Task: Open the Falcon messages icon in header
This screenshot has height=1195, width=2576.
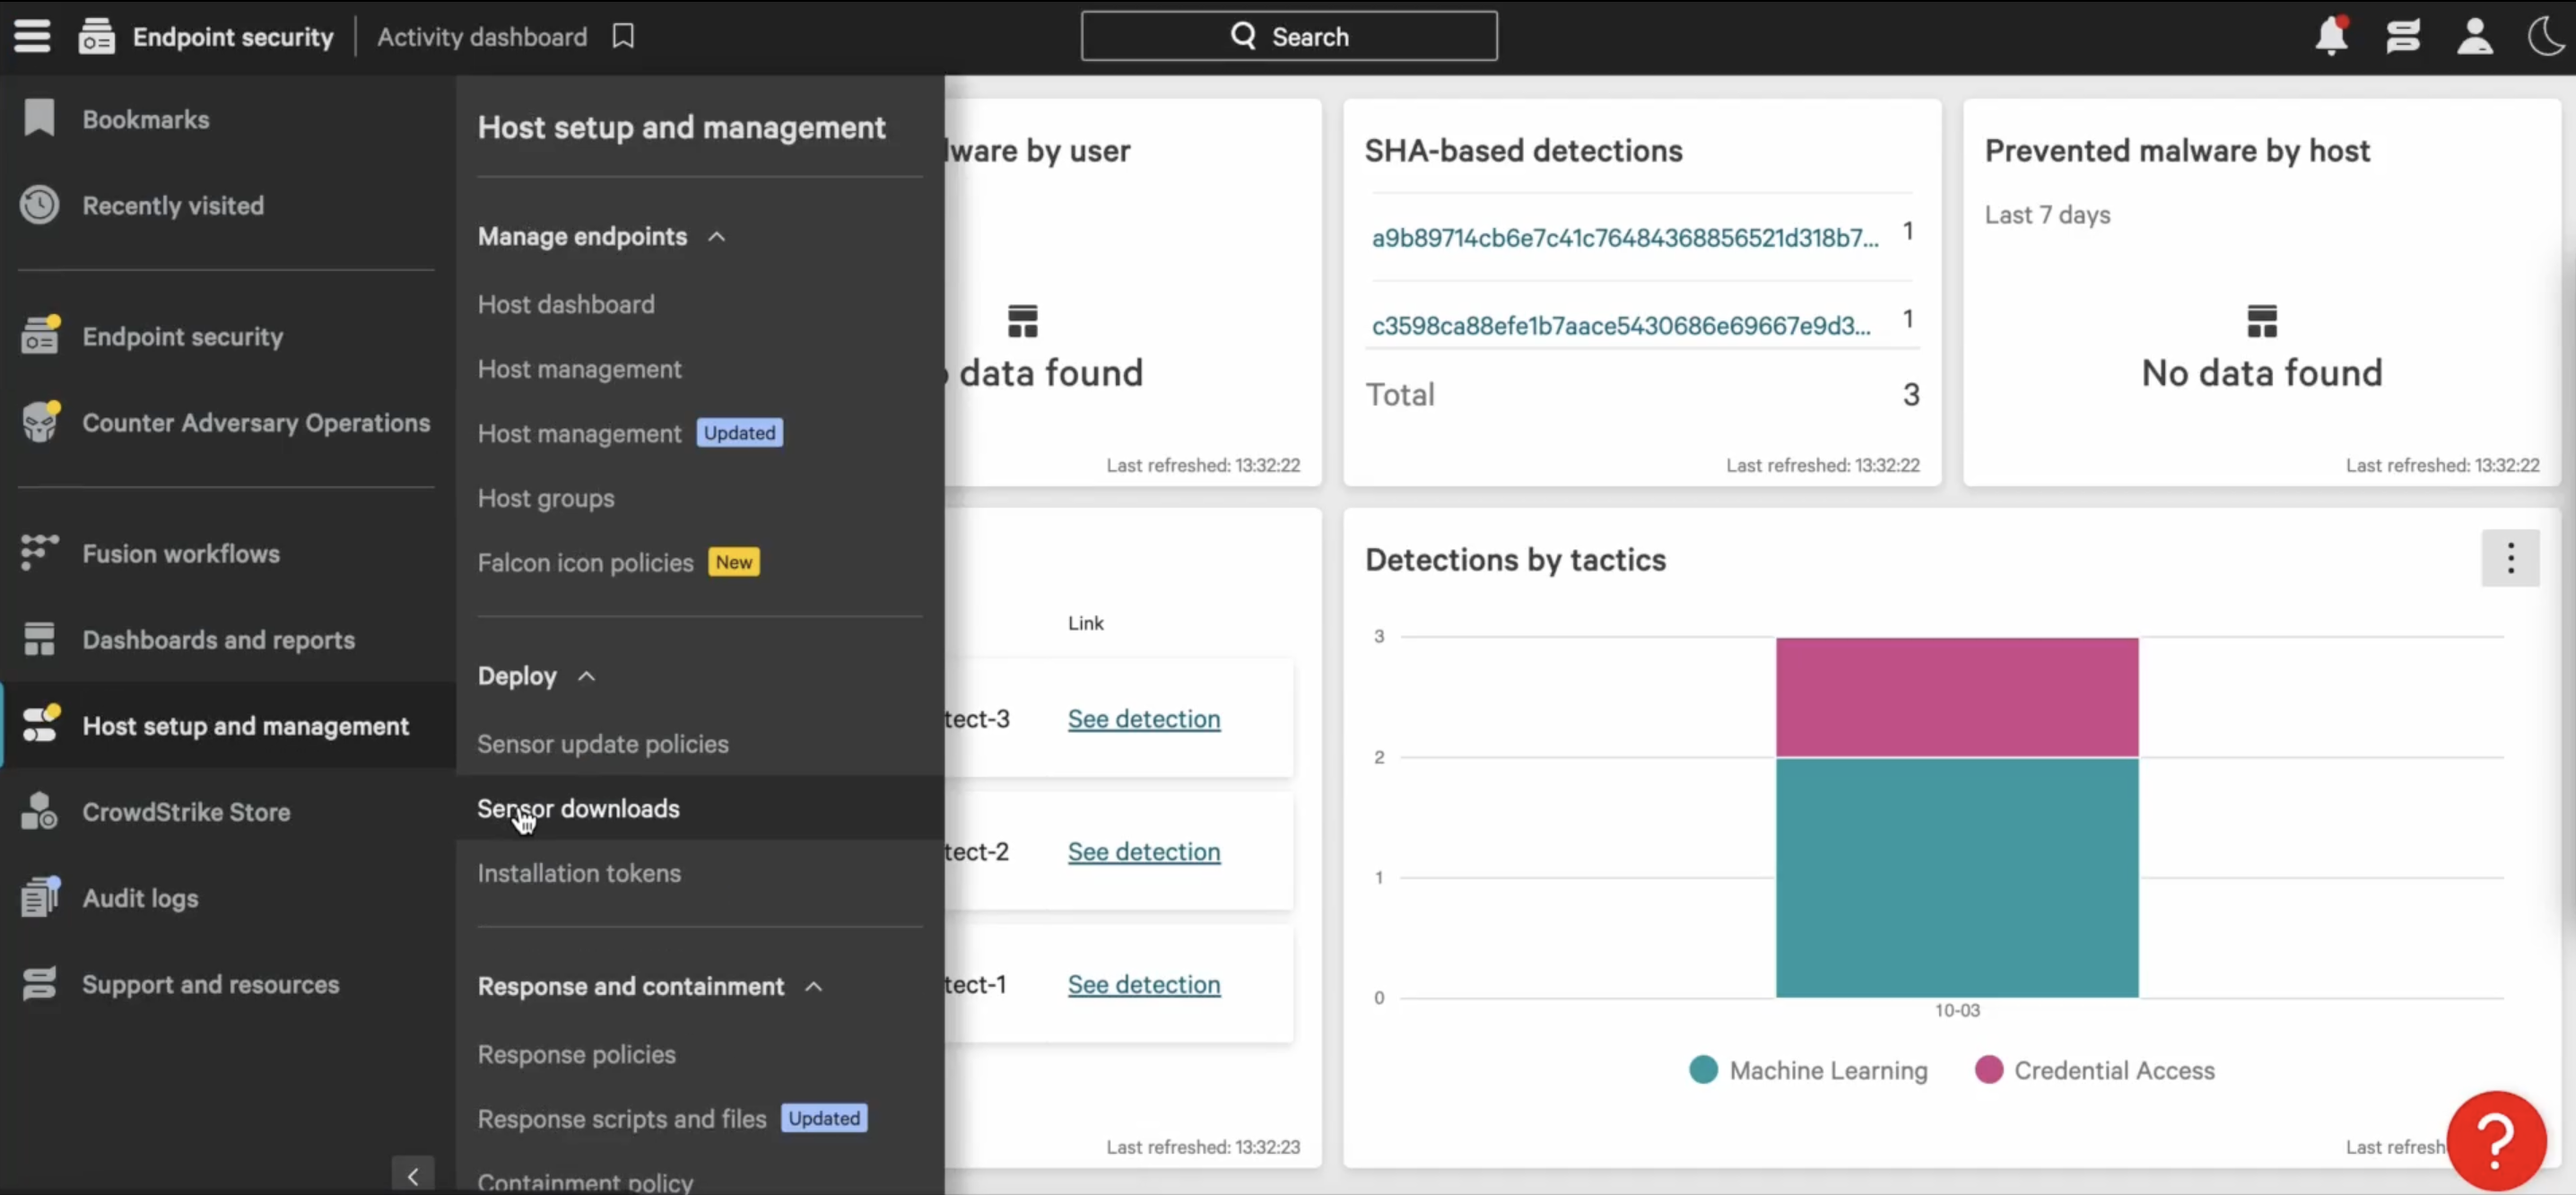Action: (2402, 36)
